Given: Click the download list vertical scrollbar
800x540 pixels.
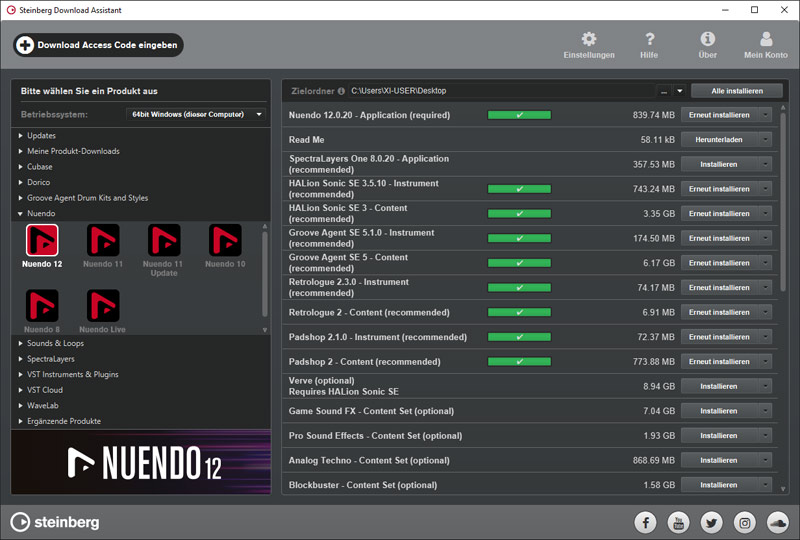Looking at the screenshot, I should 783,202.
